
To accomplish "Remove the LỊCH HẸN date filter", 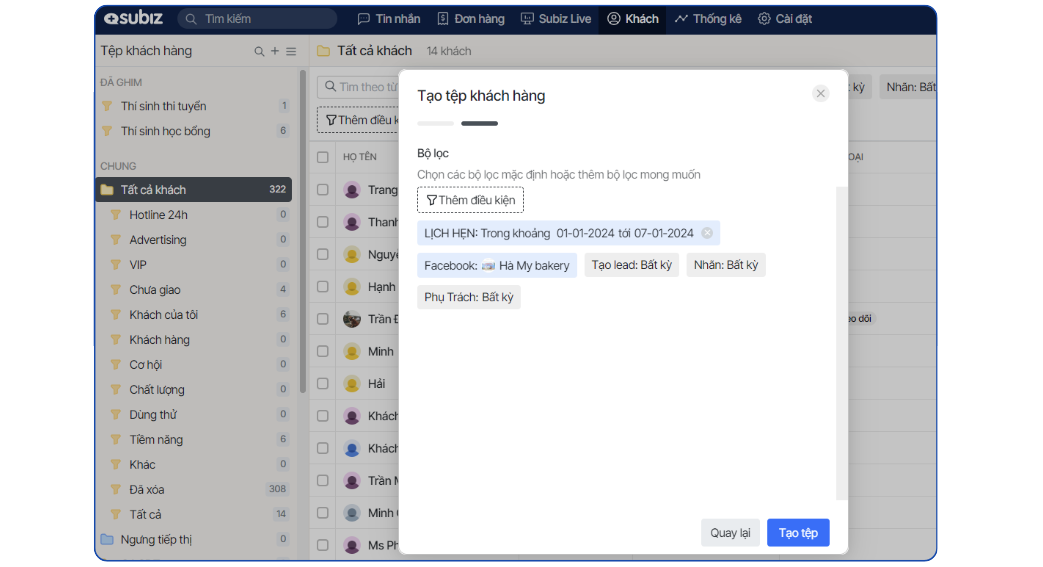I will click(x=707, y=233).
